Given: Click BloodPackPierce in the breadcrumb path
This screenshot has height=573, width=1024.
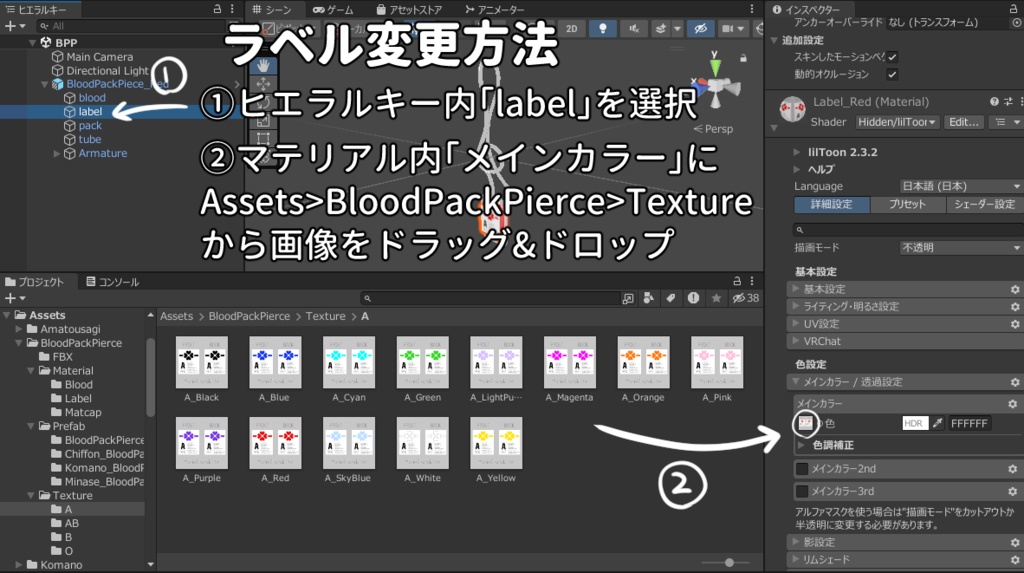Looking at the screenshot, I should click(x=249, y=316).
